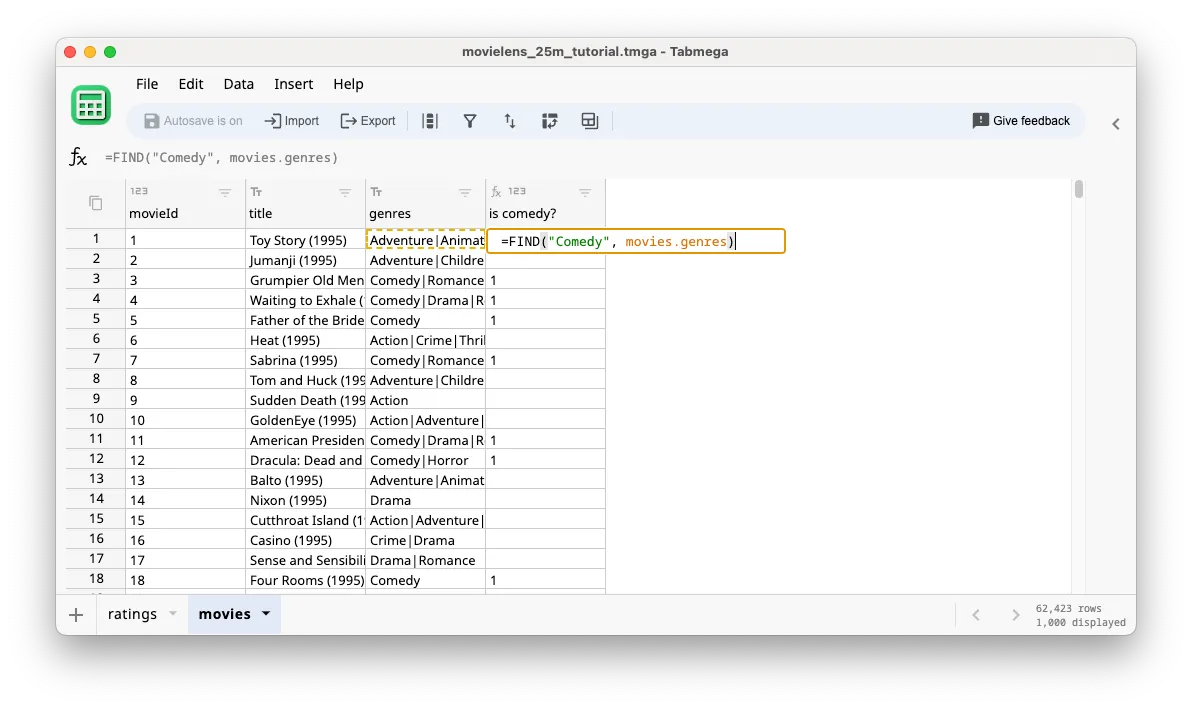Open the filter menu on the title column
Image resolution: width=1192 pixels, height=709 pixels.
pyautogui.click(x=345, y=192)
